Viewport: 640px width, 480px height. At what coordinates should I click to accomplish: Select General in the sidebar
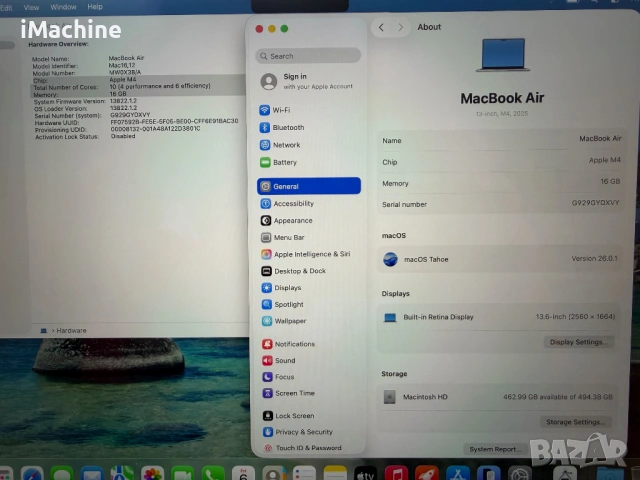(x=309, y=186)
